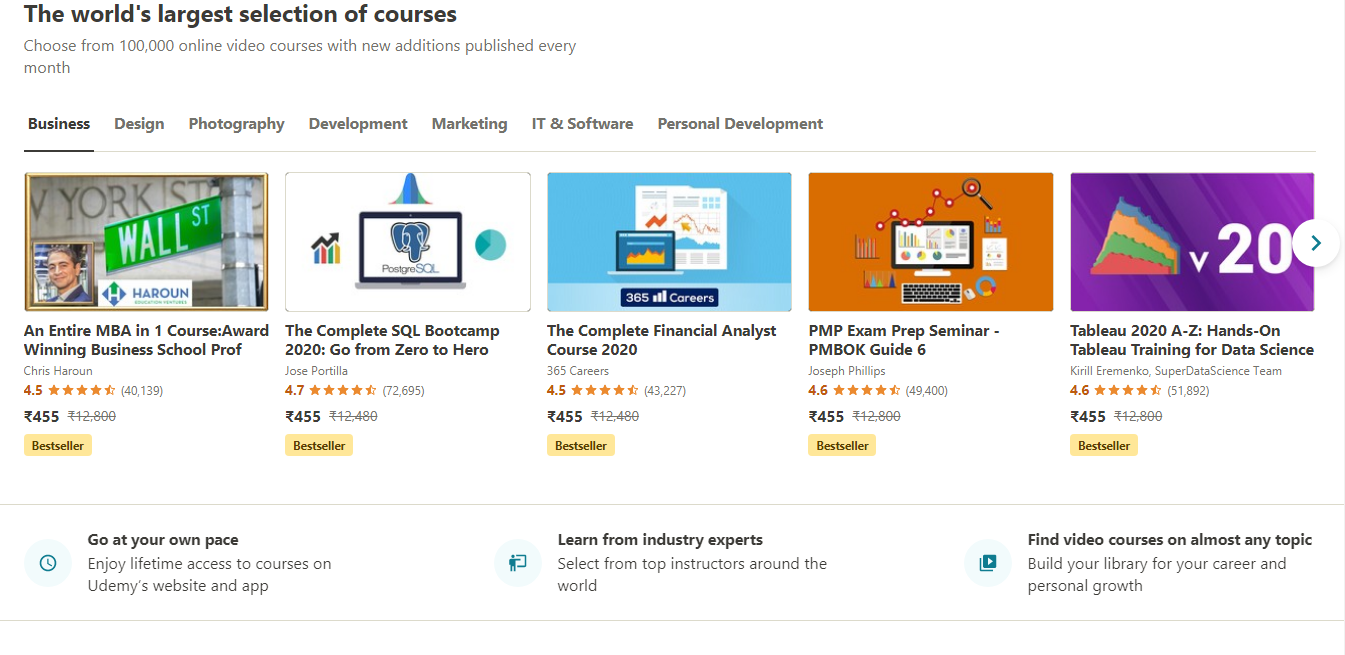This screenshot has width=1345, height=655.
Task: Click the instructor icon beside Learn from industry experts
Action: coord(518,563)
